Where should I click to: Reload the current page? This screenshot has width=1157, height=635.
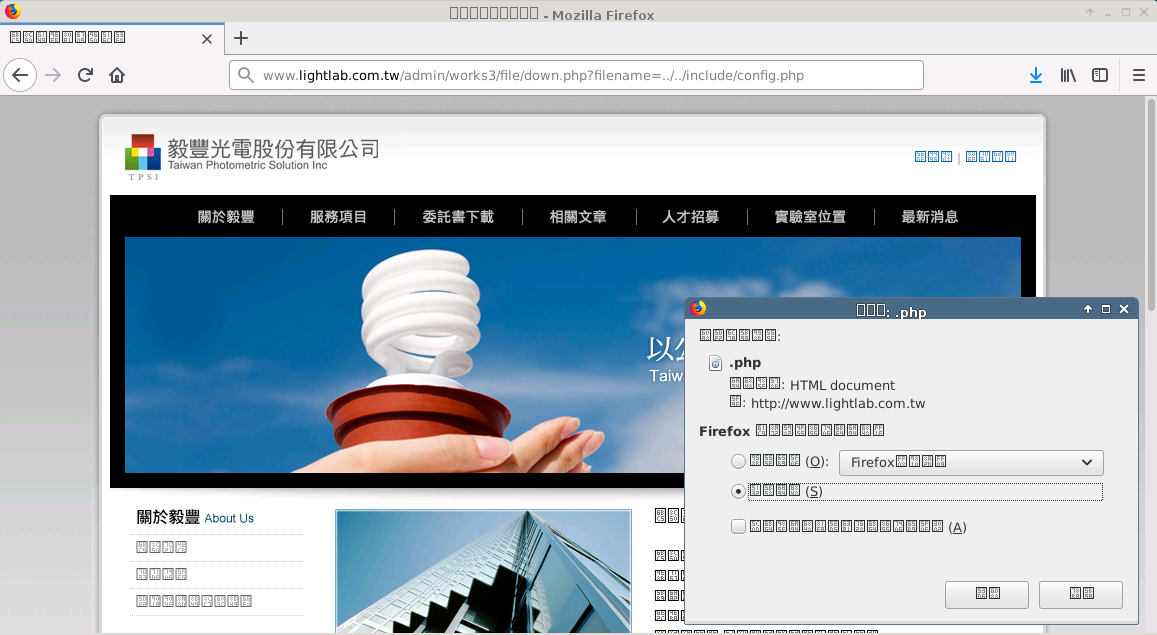click(x=85, y=75)
